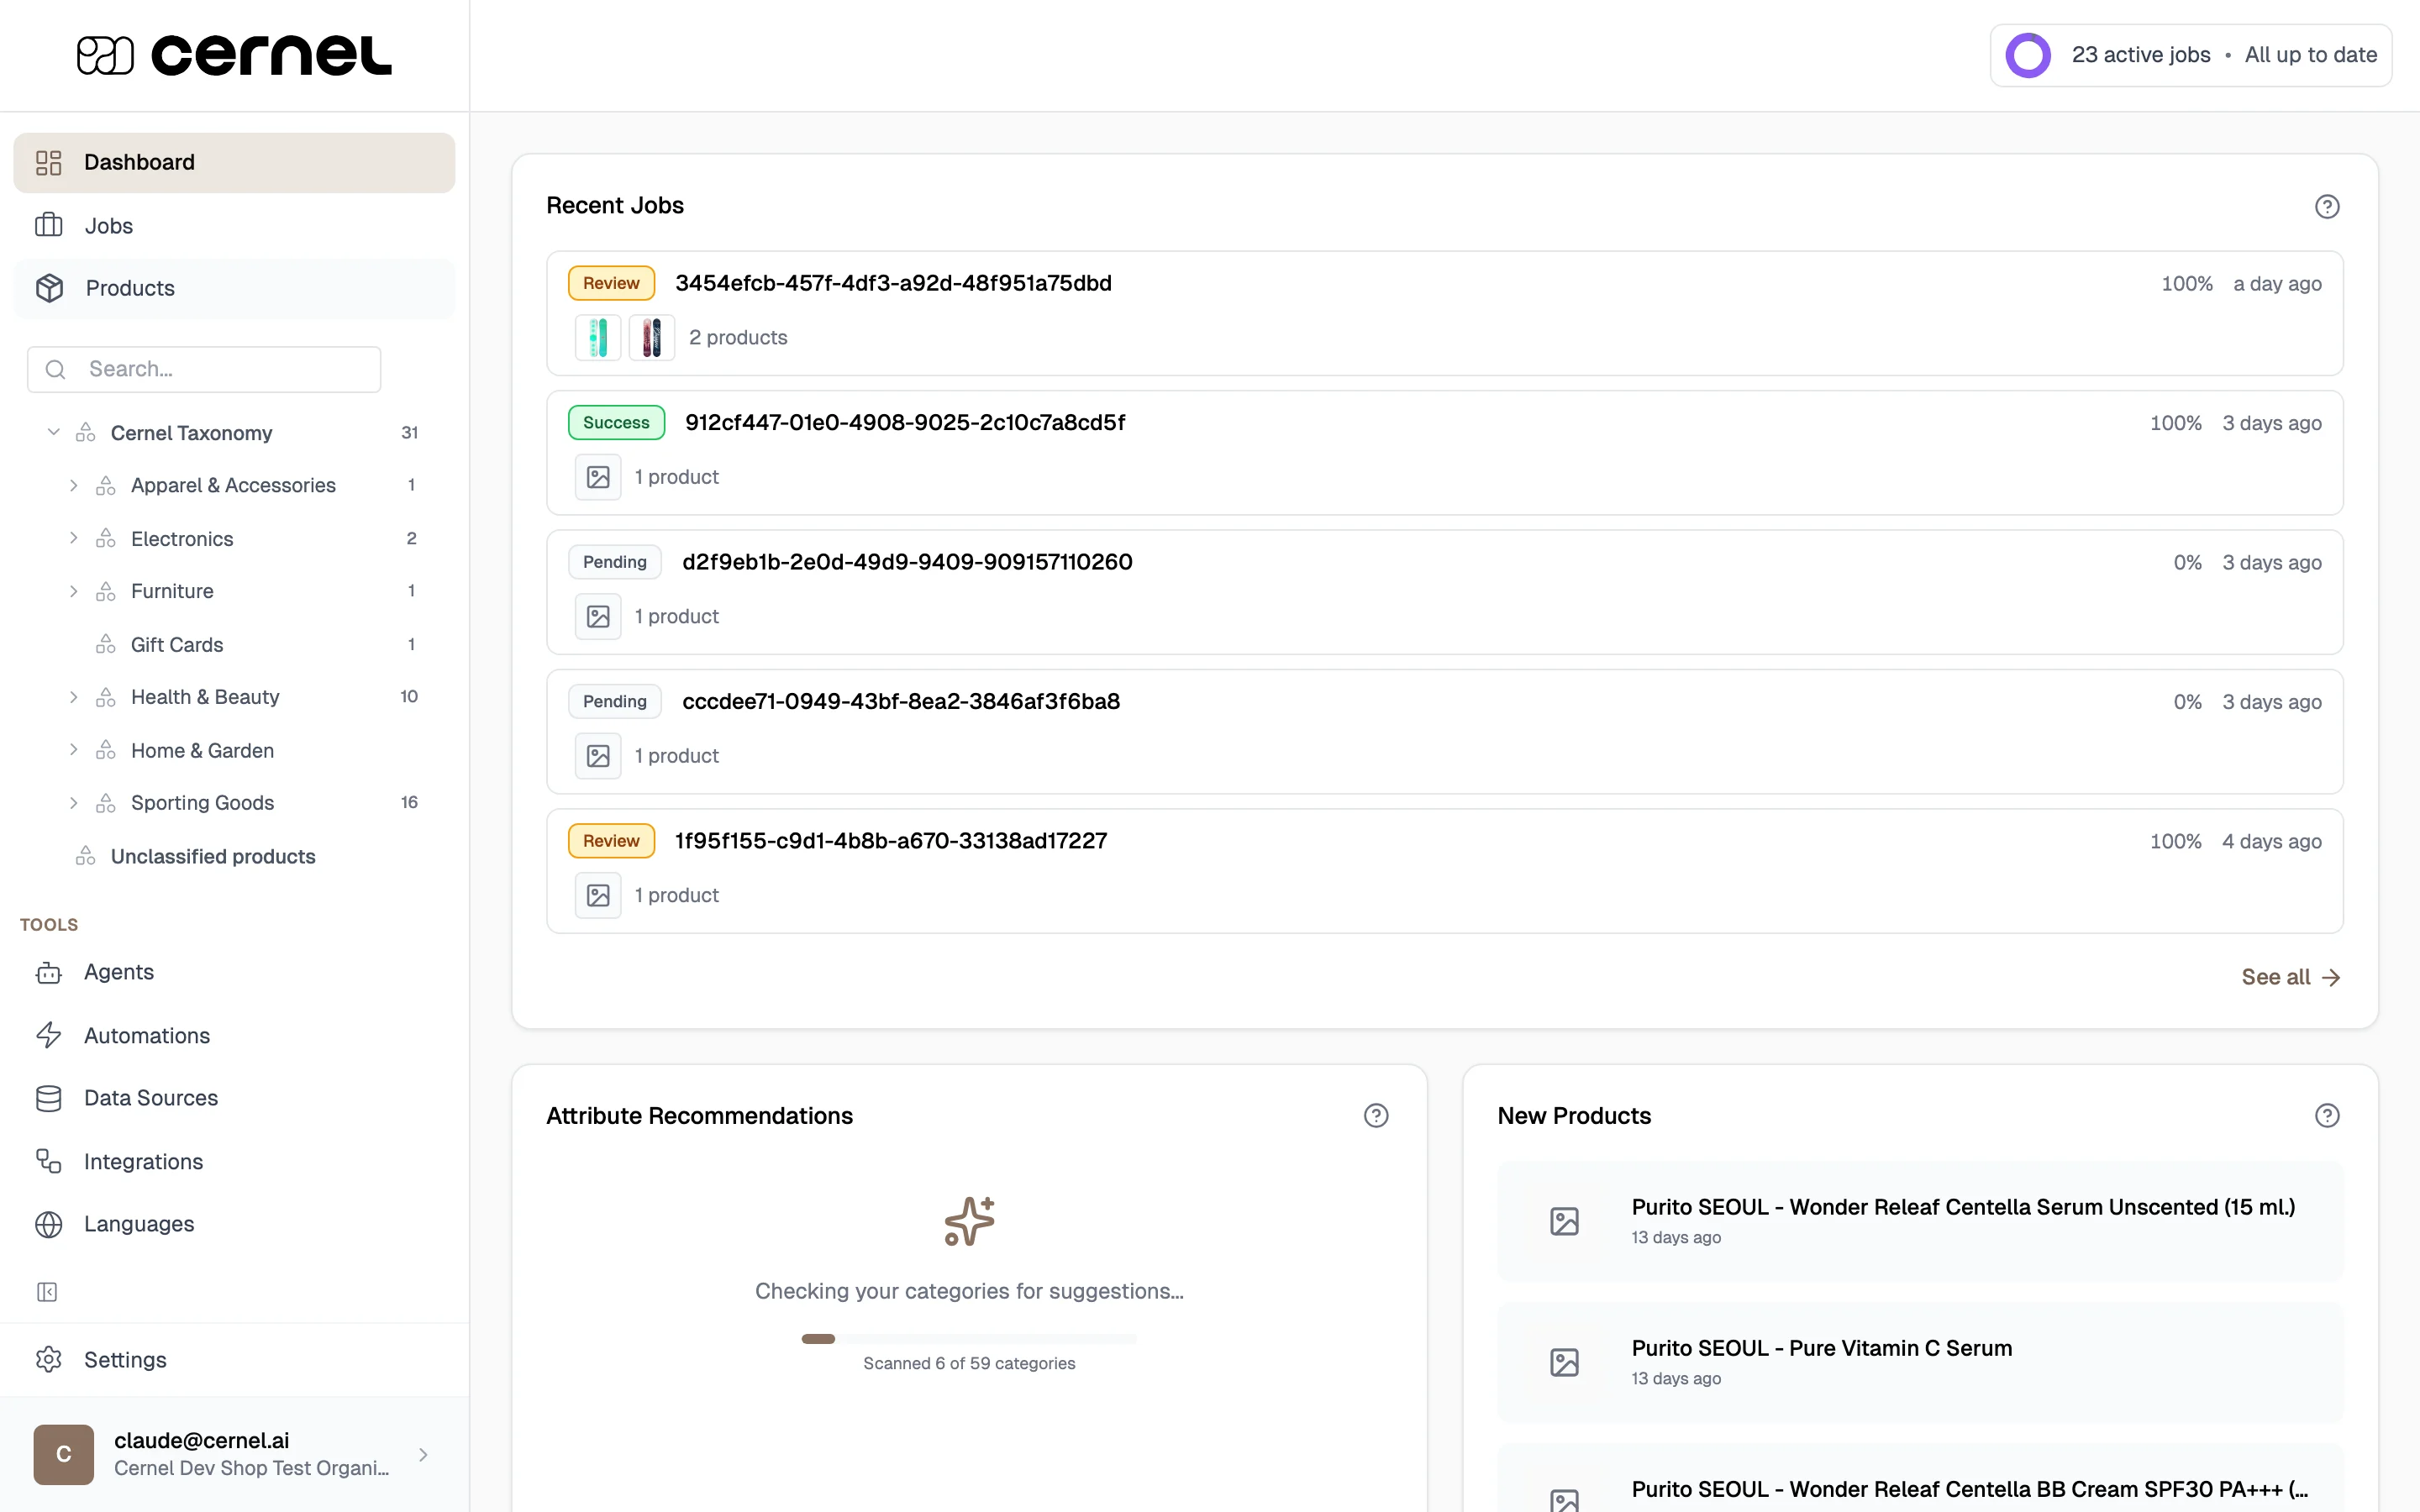Viewport: 2420px width, 1512px height.
Task: Open the Agents tool
Action: (234, 972)
